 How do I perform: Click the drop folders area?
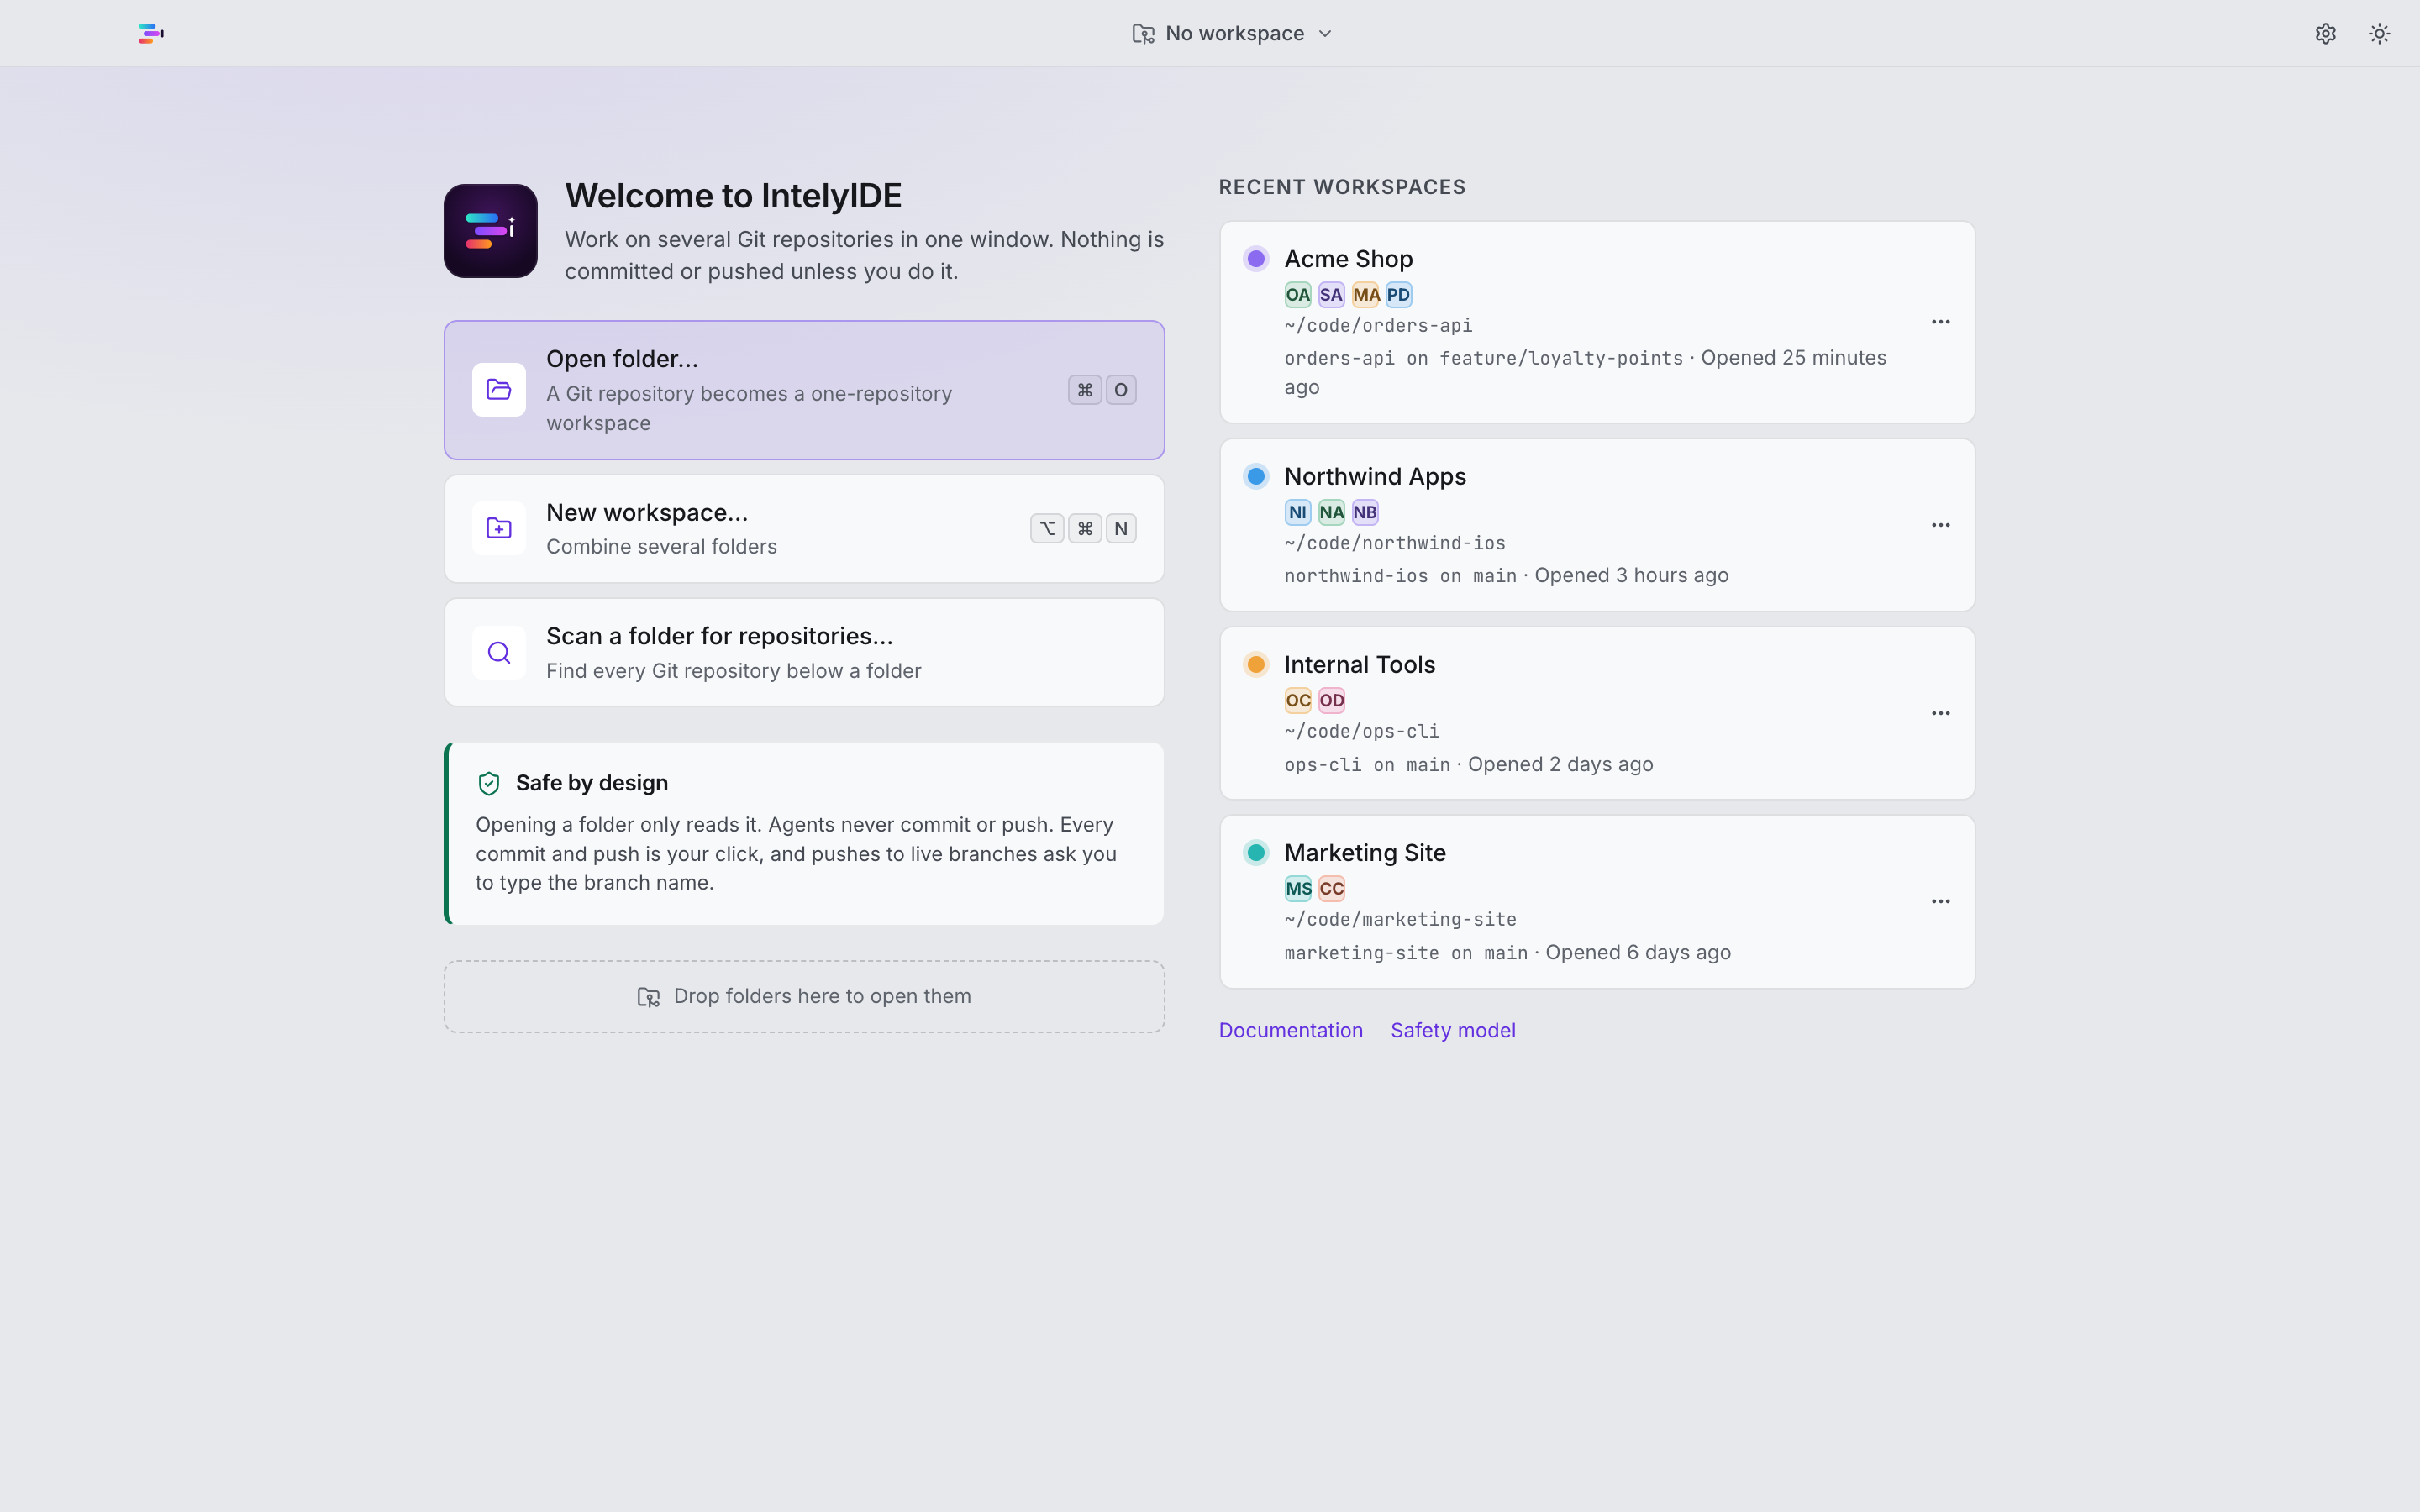[x=804, y=996]
